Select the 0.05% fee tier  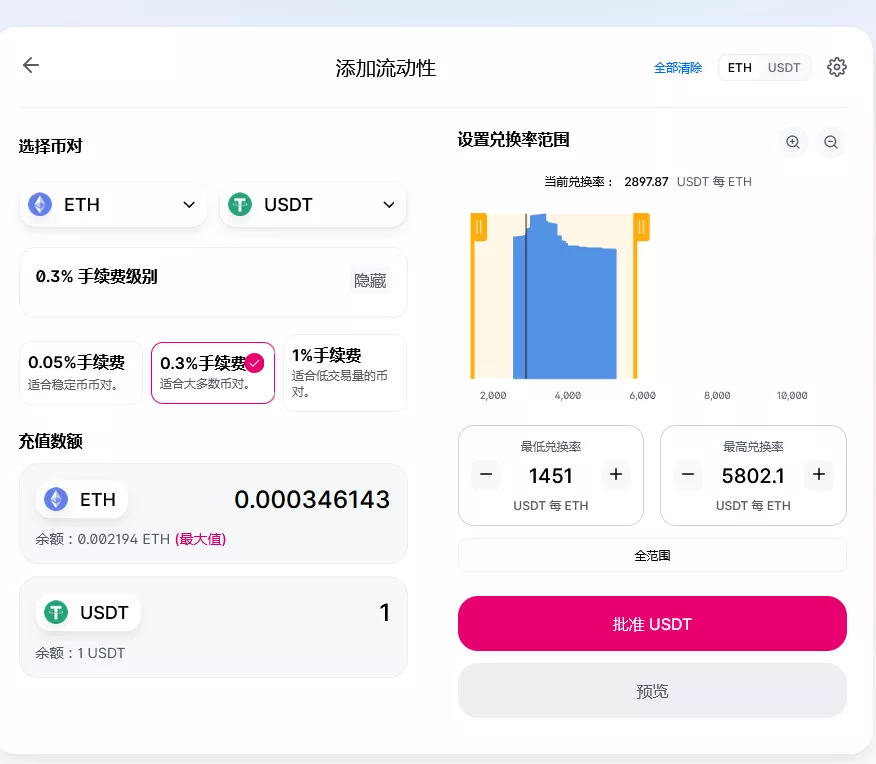[81, 373]
